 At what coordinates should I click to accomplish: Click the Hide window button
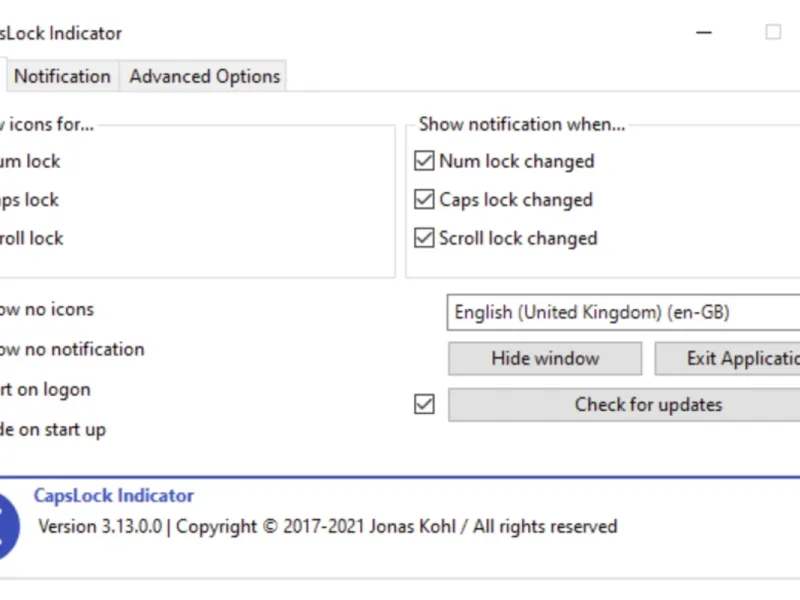coord(545,359)
